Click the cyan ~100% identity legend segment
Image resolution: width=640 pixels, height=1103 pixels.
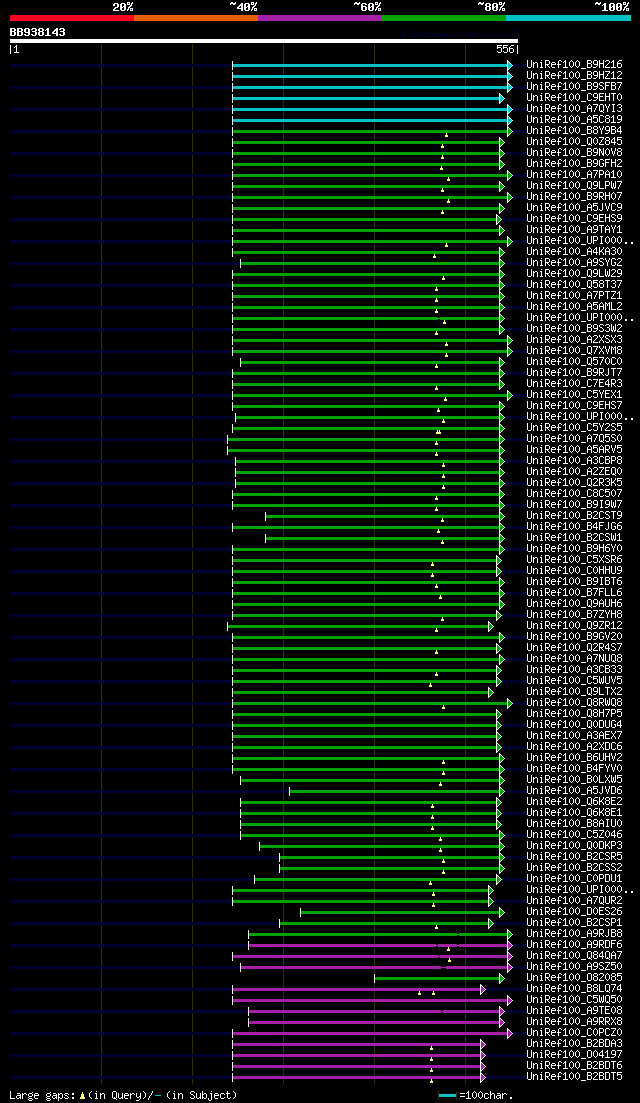tap(568, 18)
